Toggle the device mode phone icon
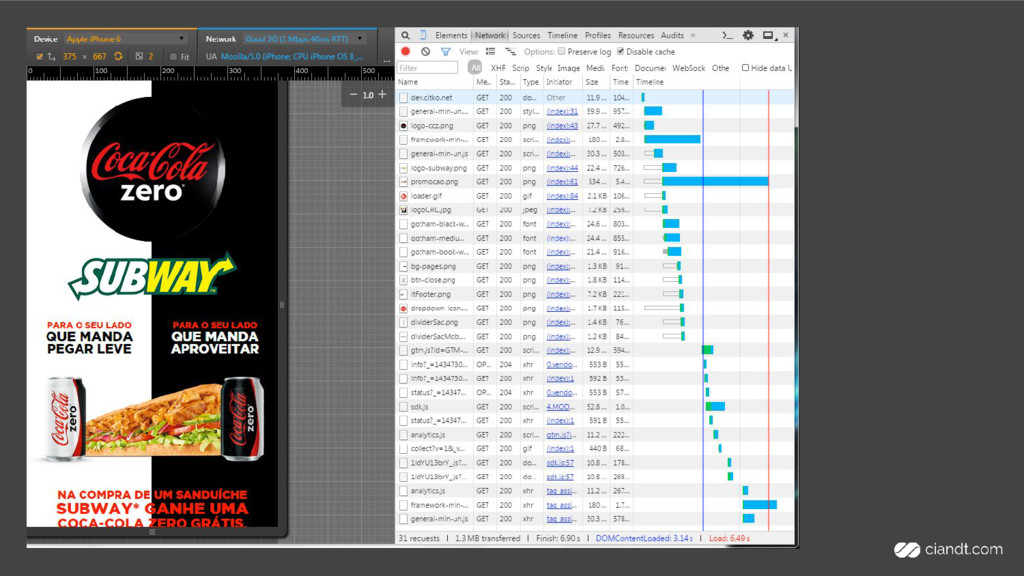This screenshot has height=576, width=1024. [423, 35]
